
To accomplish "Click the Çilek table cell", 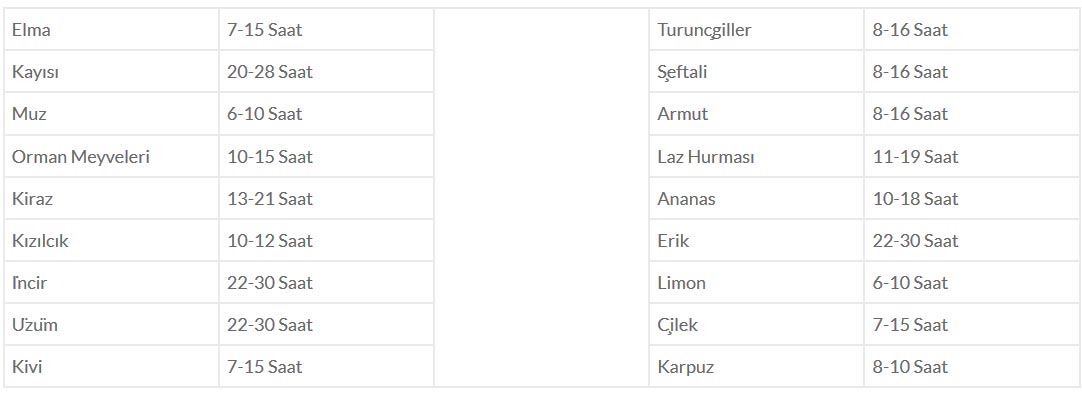I will pyautogui.click(x=756, y=325).
